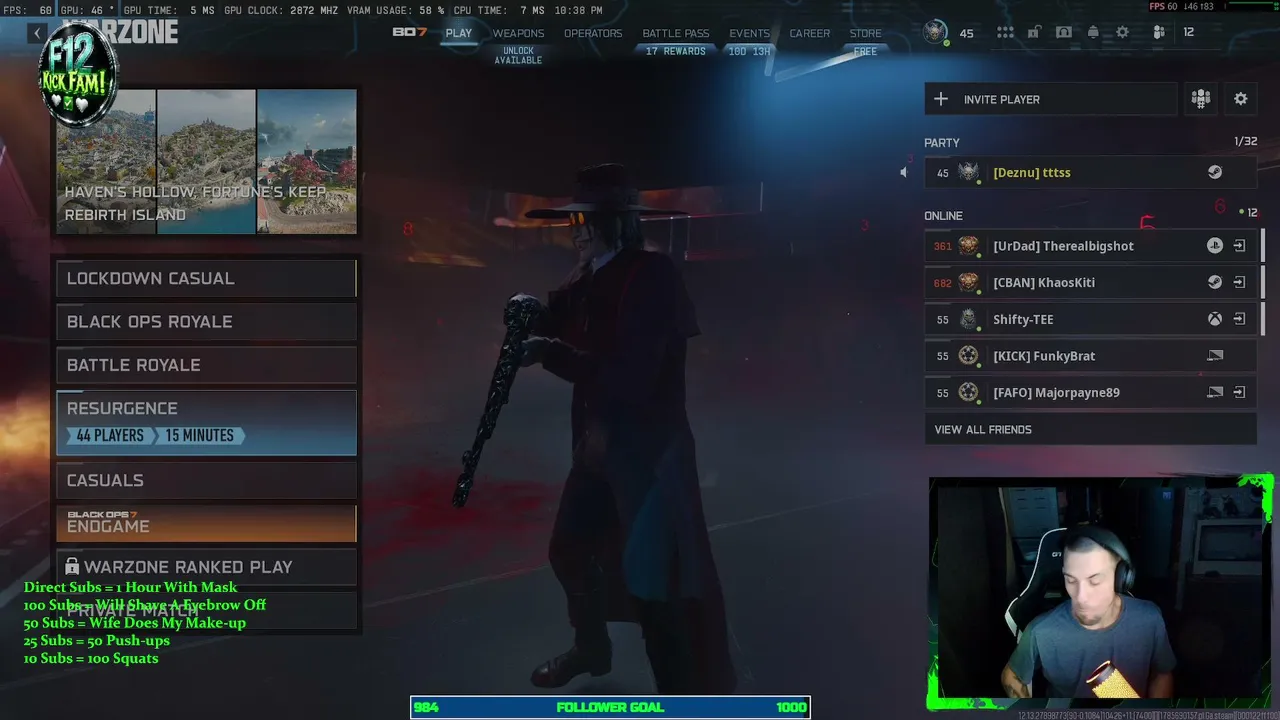This screenshot has width=1280, height=720.
Task: Click the 17 Rewards label under Battle Pass
Action: coord(676,51)
